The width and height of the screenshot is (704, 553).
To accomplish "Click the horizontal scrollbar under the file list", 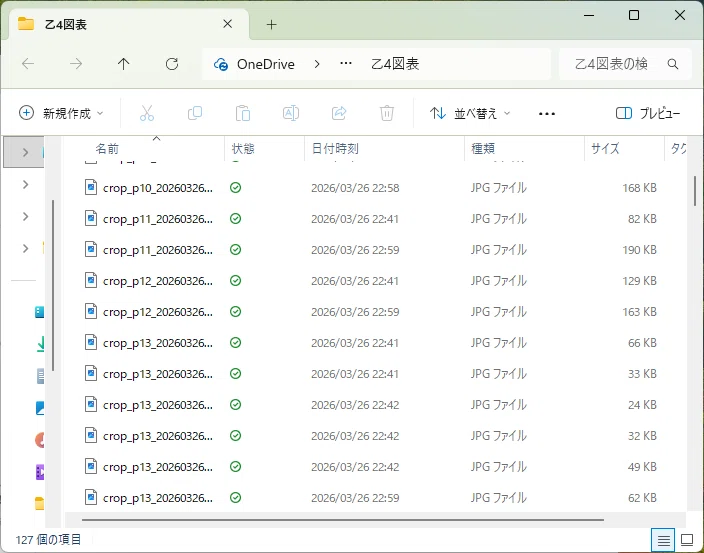I will [x=343, y=520].
